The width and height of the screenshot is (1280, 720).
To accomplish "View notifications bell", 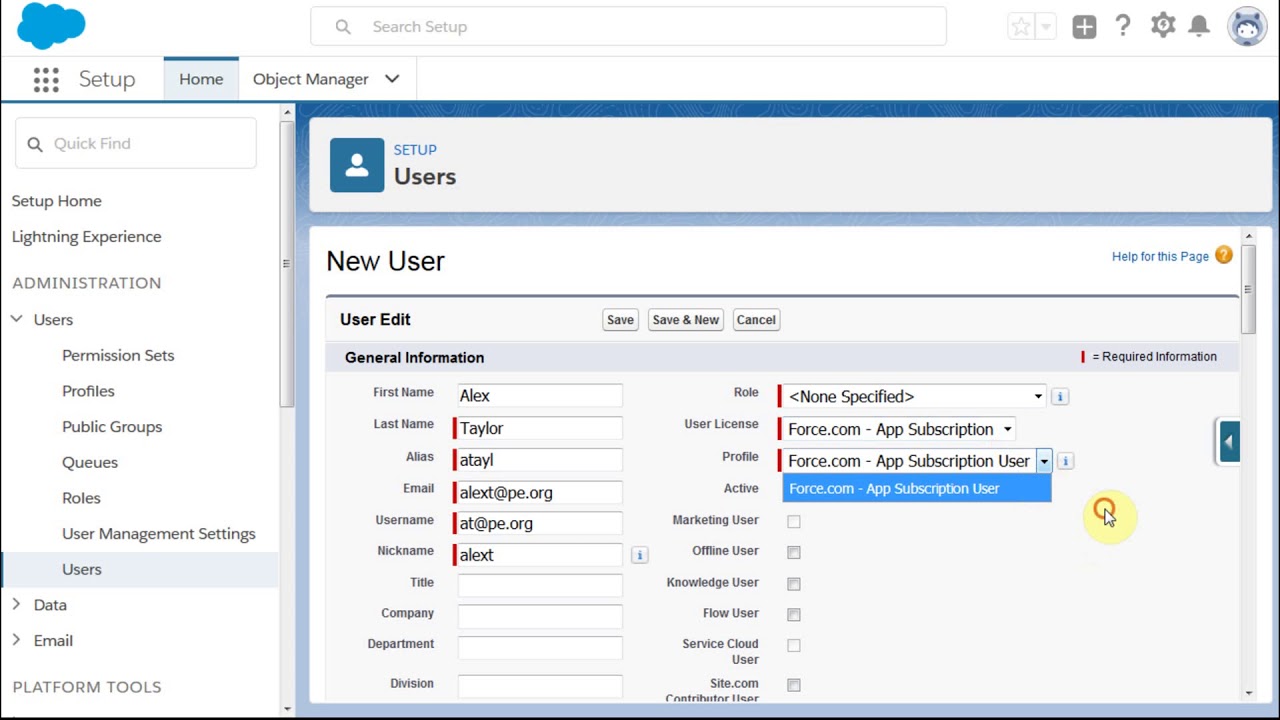I will point(1199,27).
